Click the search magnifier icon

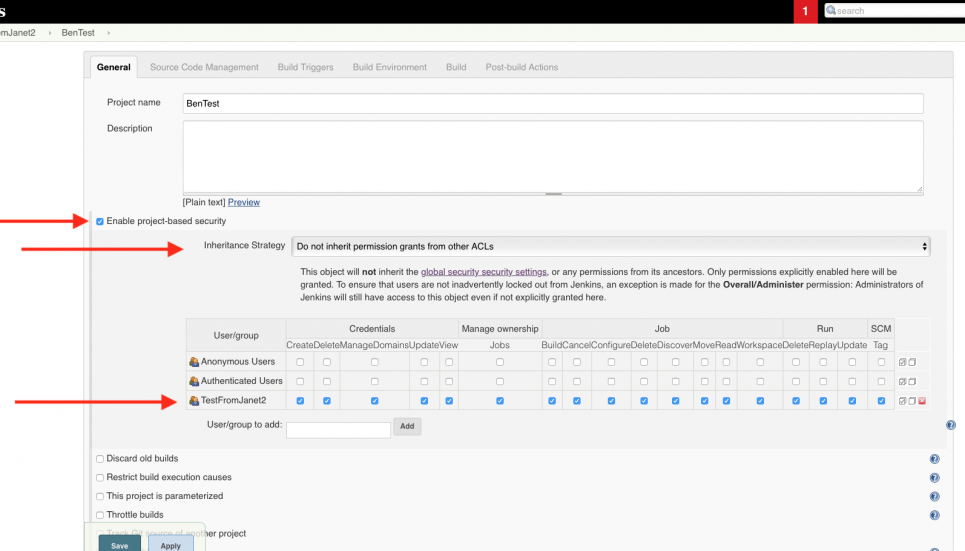click(x=830, y=11)
